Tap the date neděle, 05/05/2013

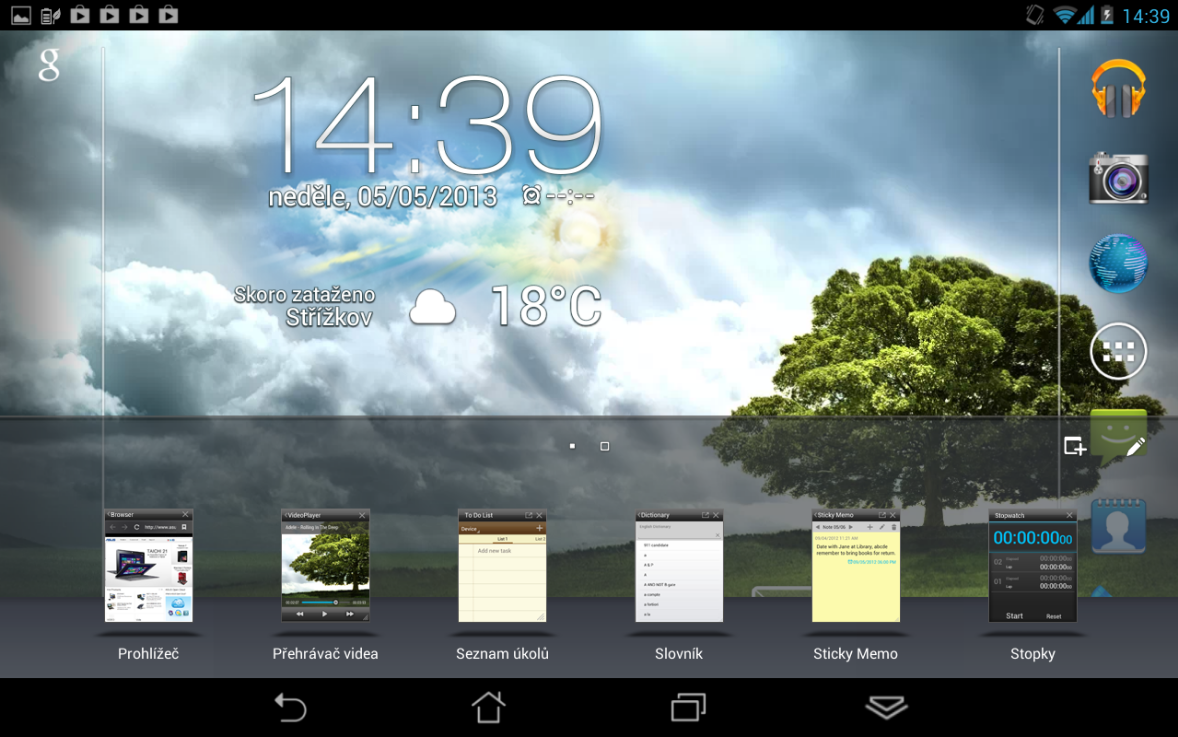(x=382, y=197)
